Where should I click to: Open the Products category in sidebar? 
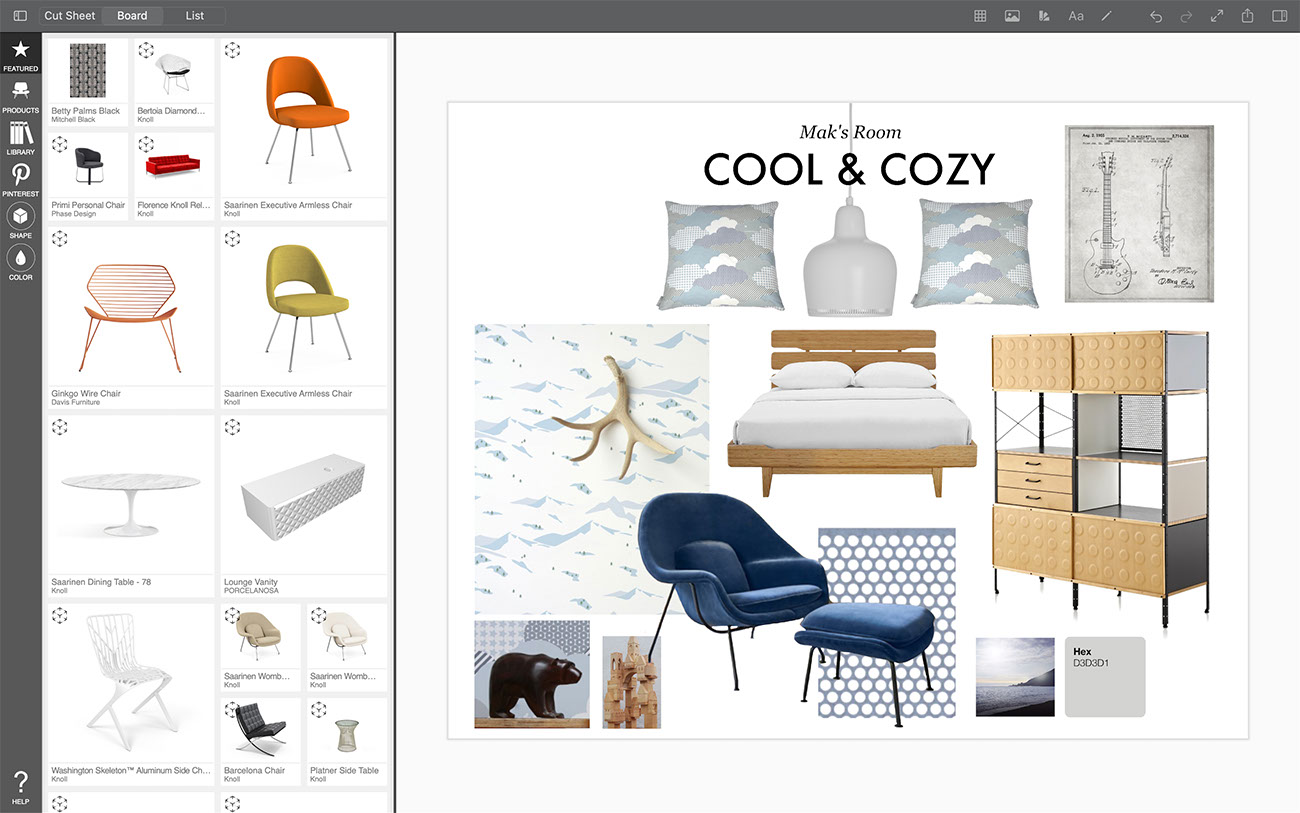pyautogui.click(x=20, y=96)
